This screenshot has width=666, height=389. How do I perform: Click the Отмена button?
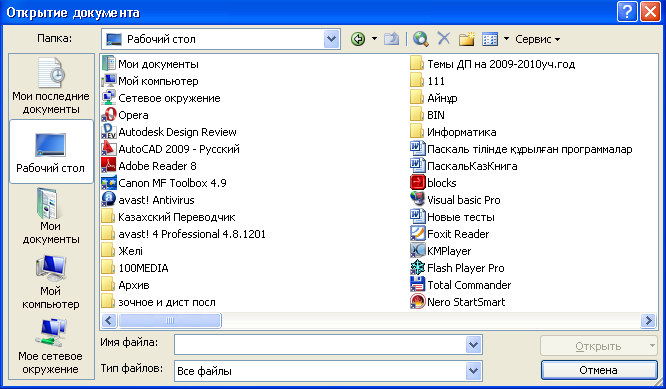(599, 370)
